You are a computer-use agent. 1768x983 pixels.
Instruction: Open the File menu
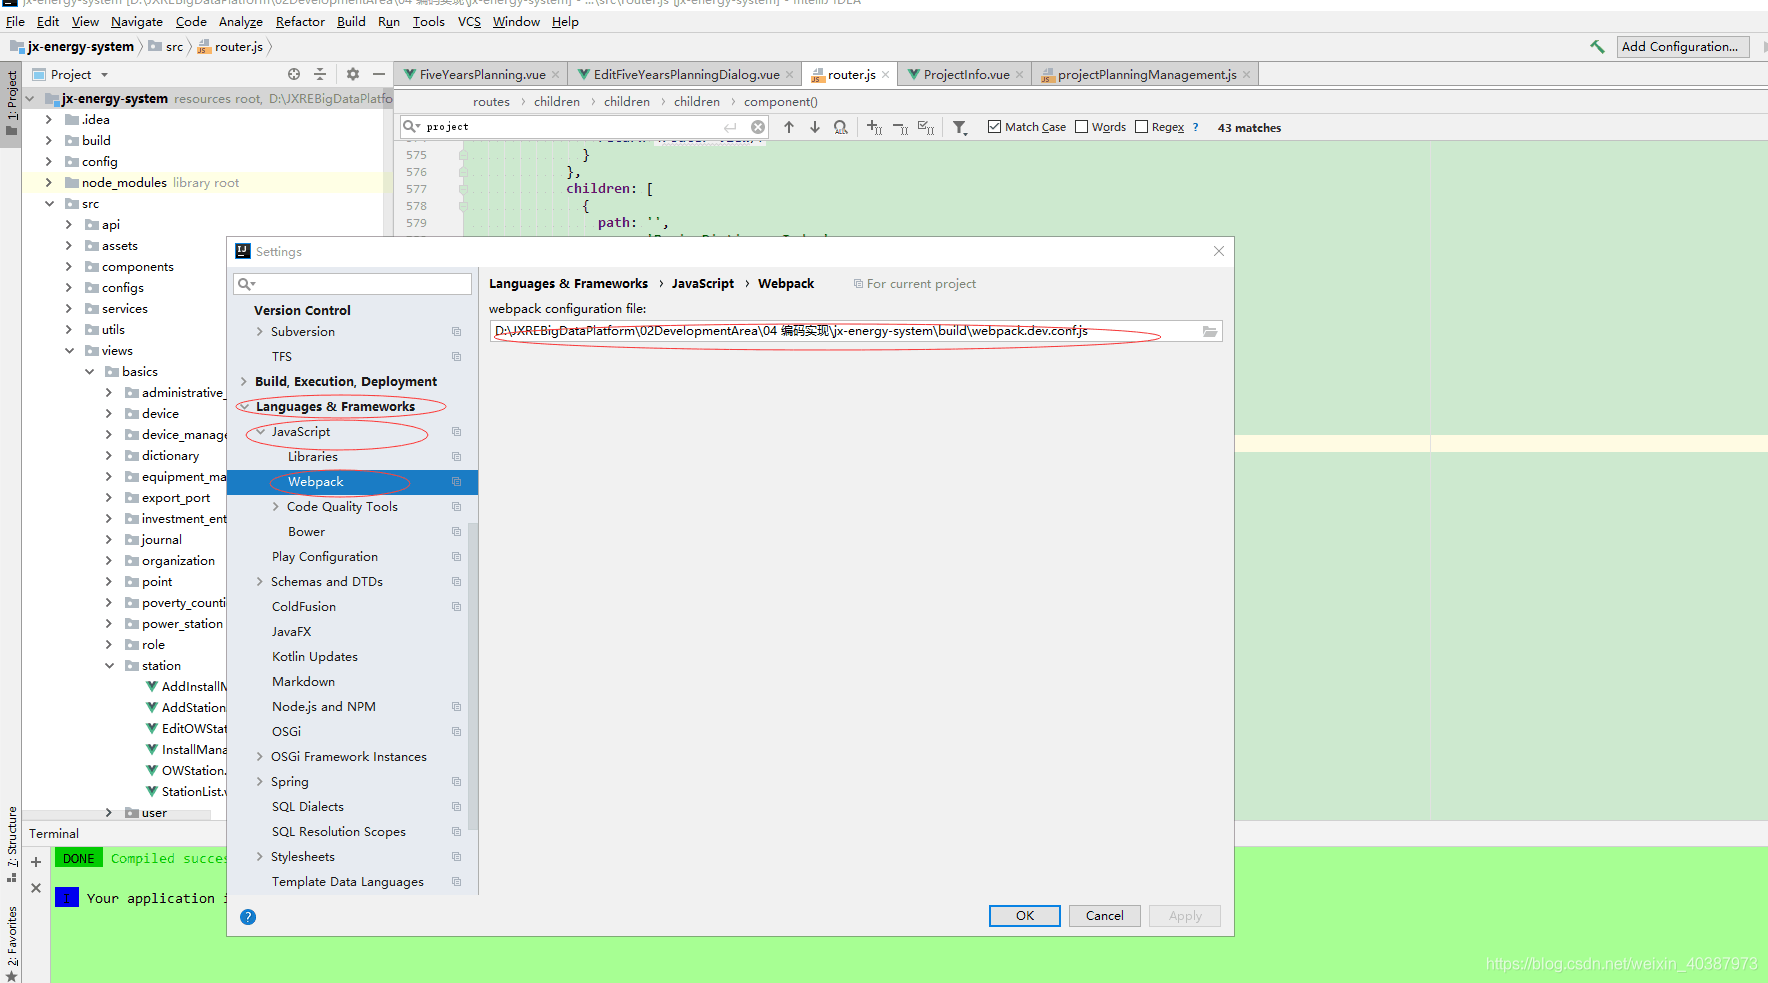pyautogui.click(x=15, y=22)
